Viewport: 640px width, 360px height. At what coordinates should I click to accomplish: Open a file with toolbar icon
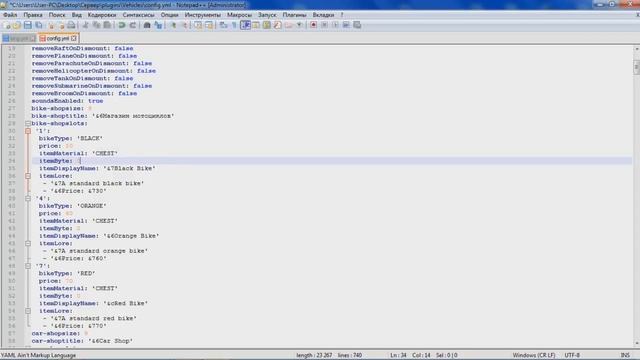pyautogui.click(x=17, y=25)
